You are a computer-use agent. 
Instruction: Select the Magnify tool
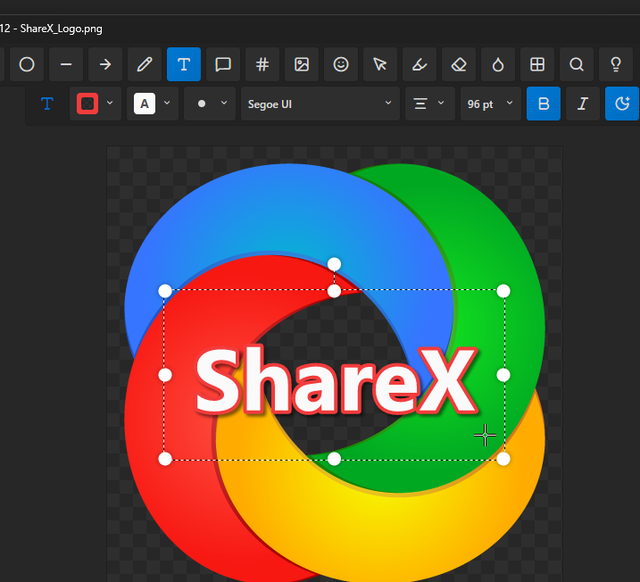pos(576,64)
